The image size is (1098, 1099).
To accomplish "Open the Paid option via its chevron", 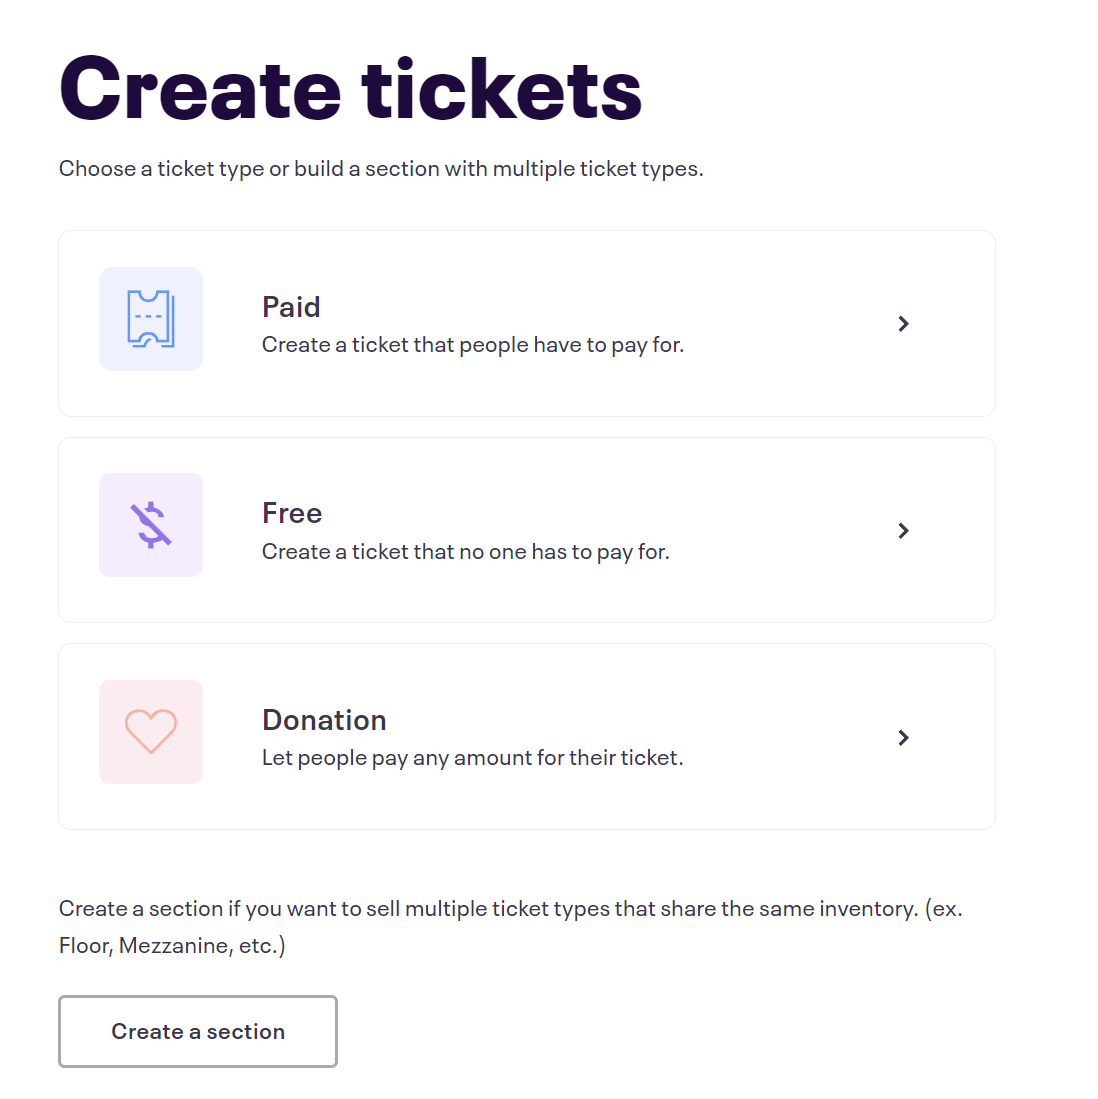I will pyautogui.click(x=903, y=324).
